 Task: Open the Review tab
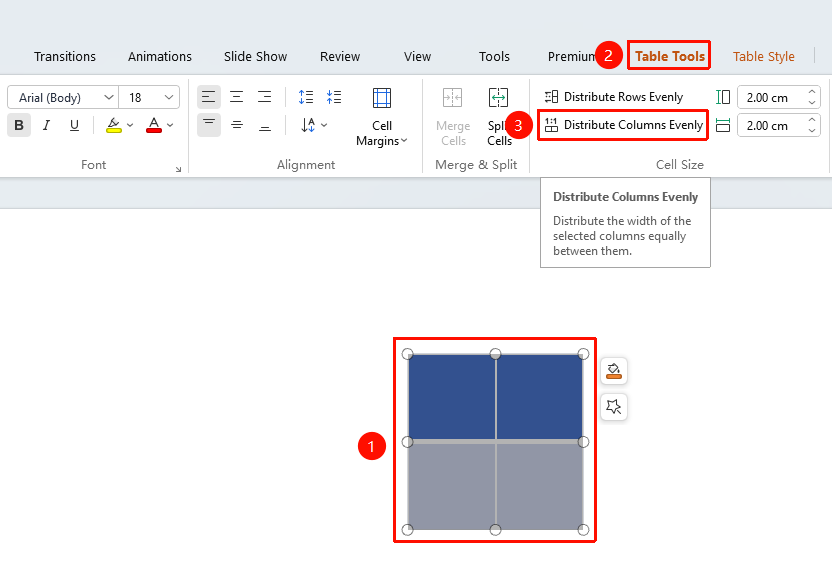point(340,56)
